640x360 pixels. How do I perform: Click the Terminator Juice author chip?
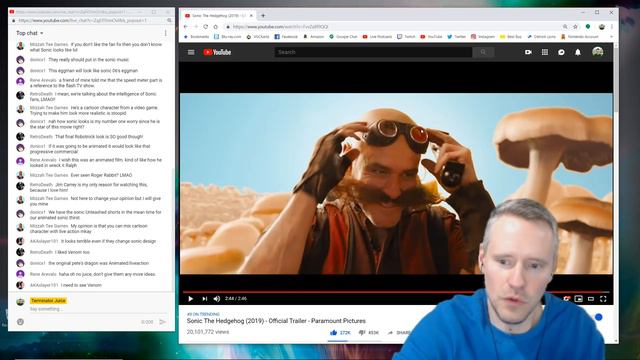tap(48, 301)
